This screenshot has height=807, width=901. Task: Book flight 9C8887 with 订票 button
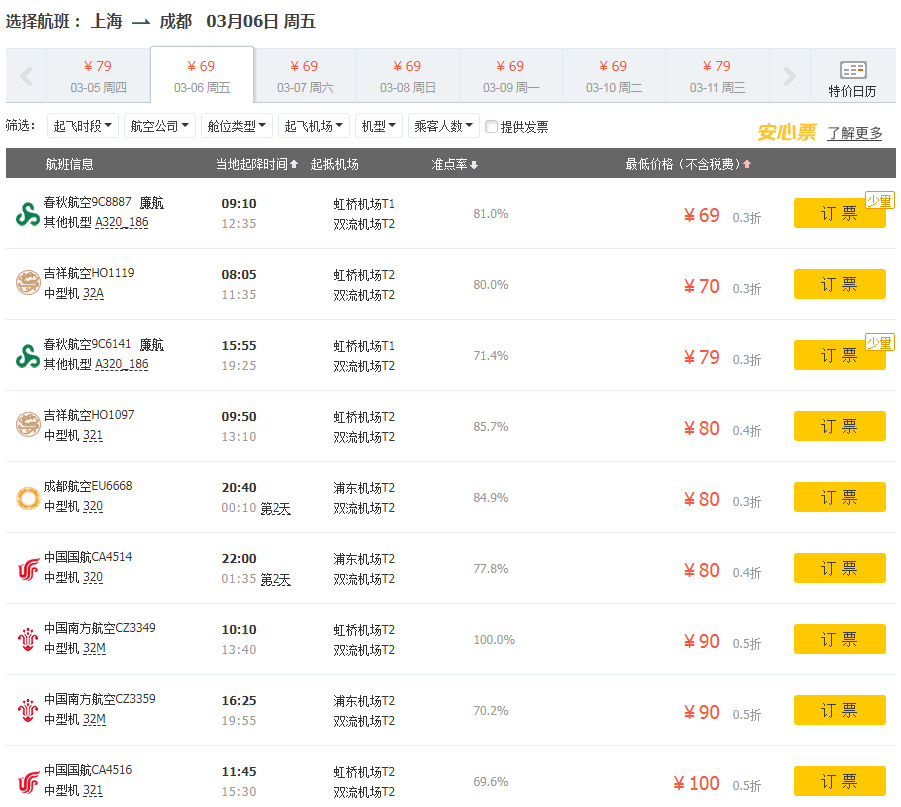click(x=840, y=213)
